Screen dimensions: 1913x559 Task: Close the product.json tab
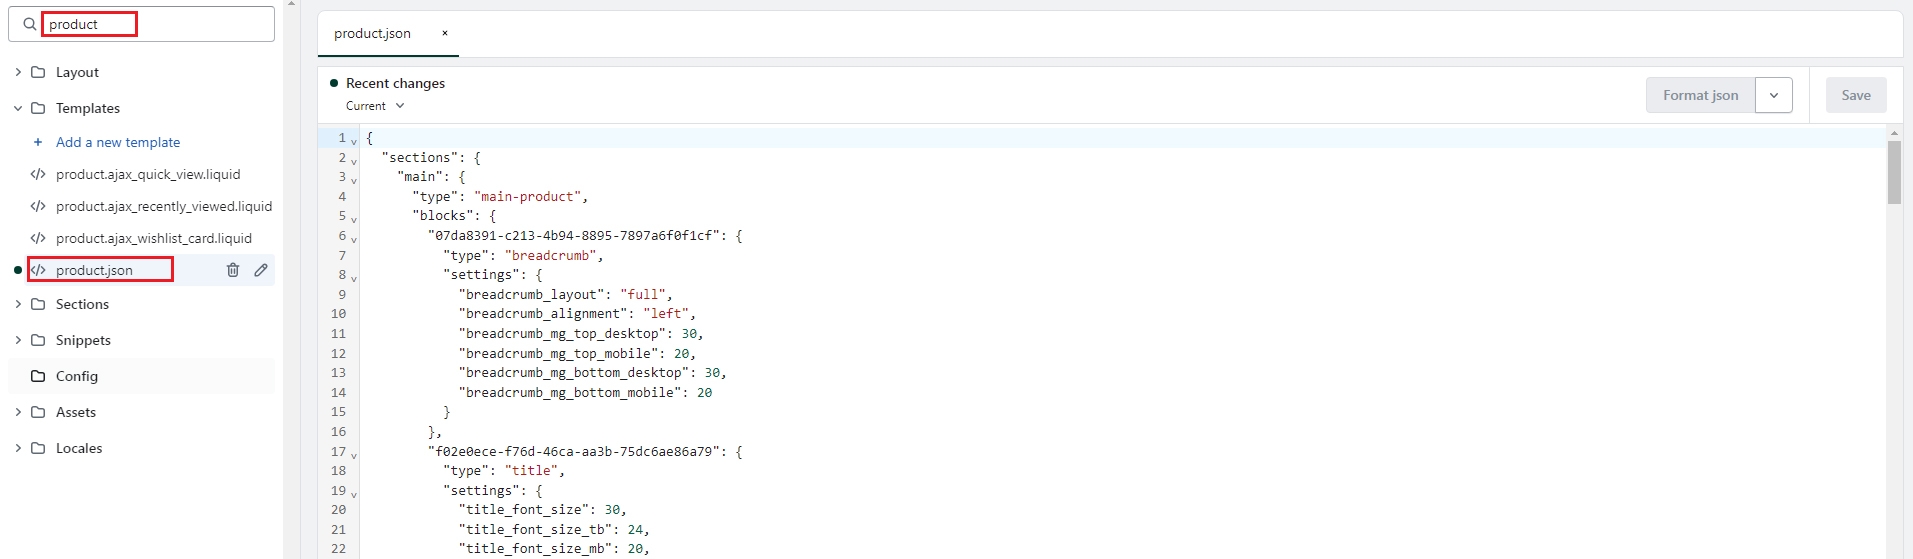click(445, 33)
